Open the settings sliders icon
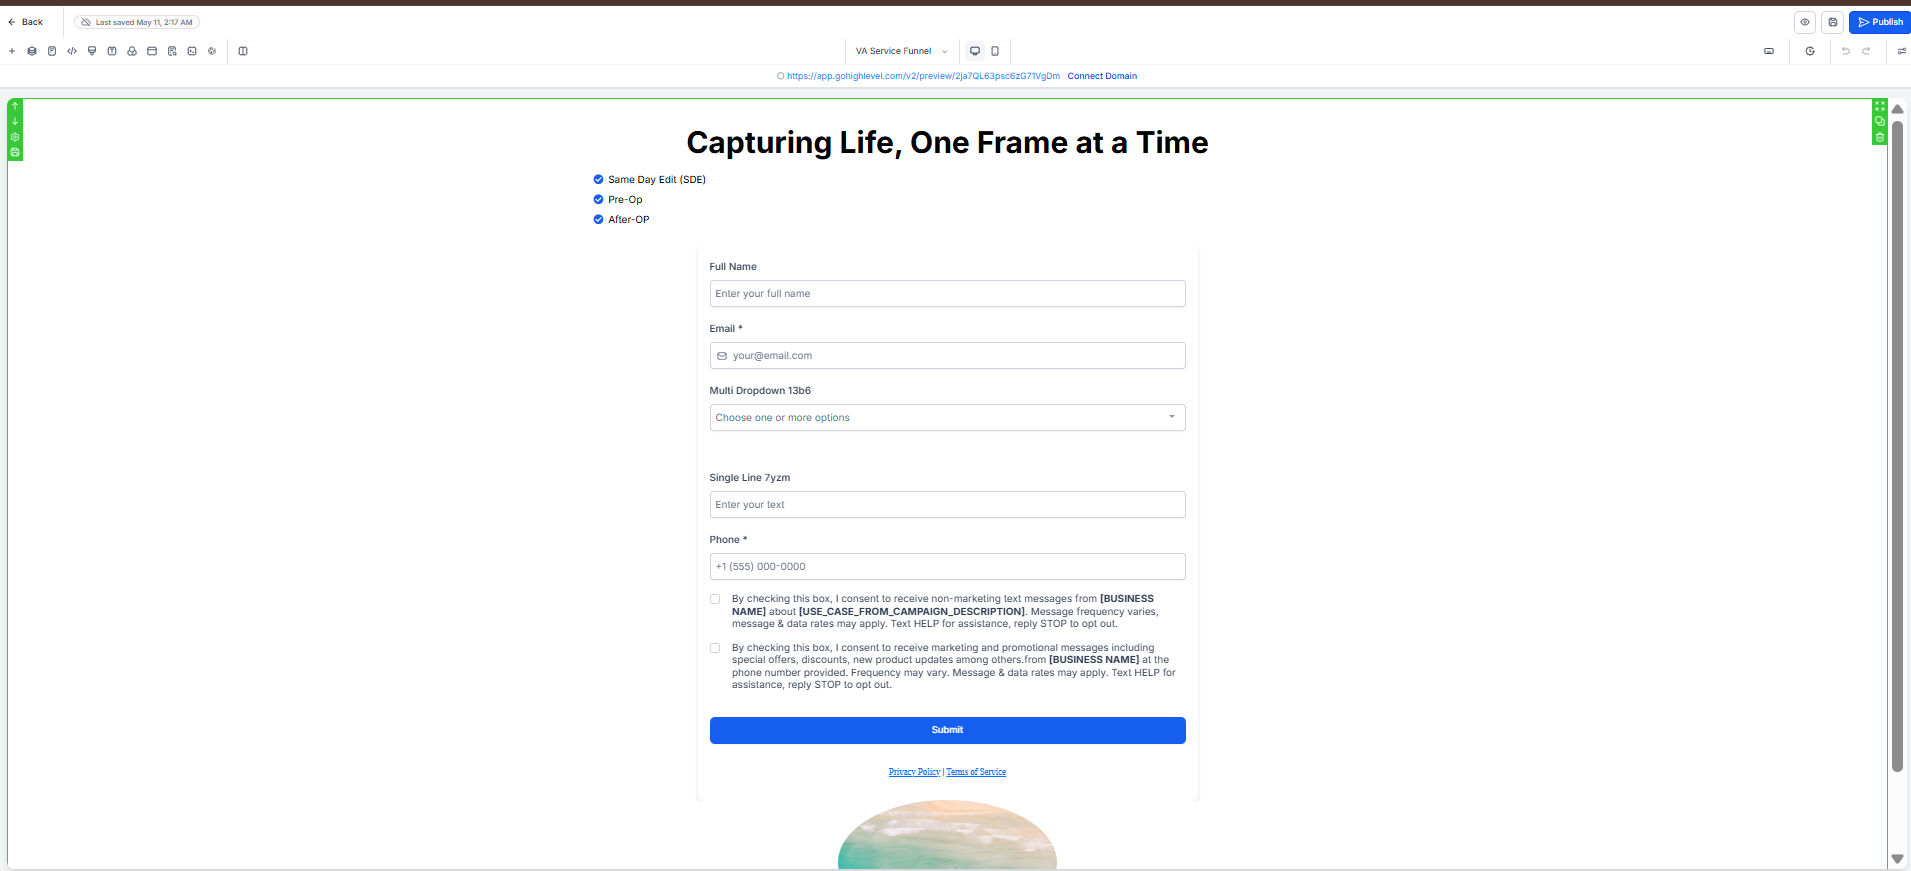This screenshot has width=1911, height=871. [1901, 51]
